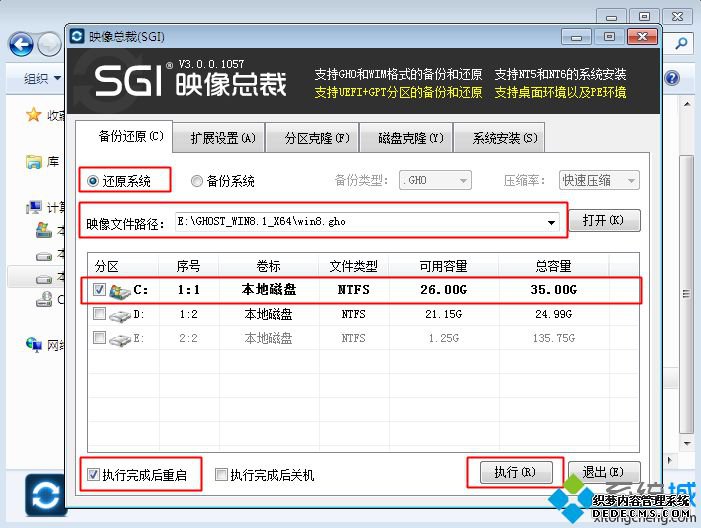Viewport: 701px width, 528px height.
Task: Sort by the 序号 column header
Action: (188, 266)
